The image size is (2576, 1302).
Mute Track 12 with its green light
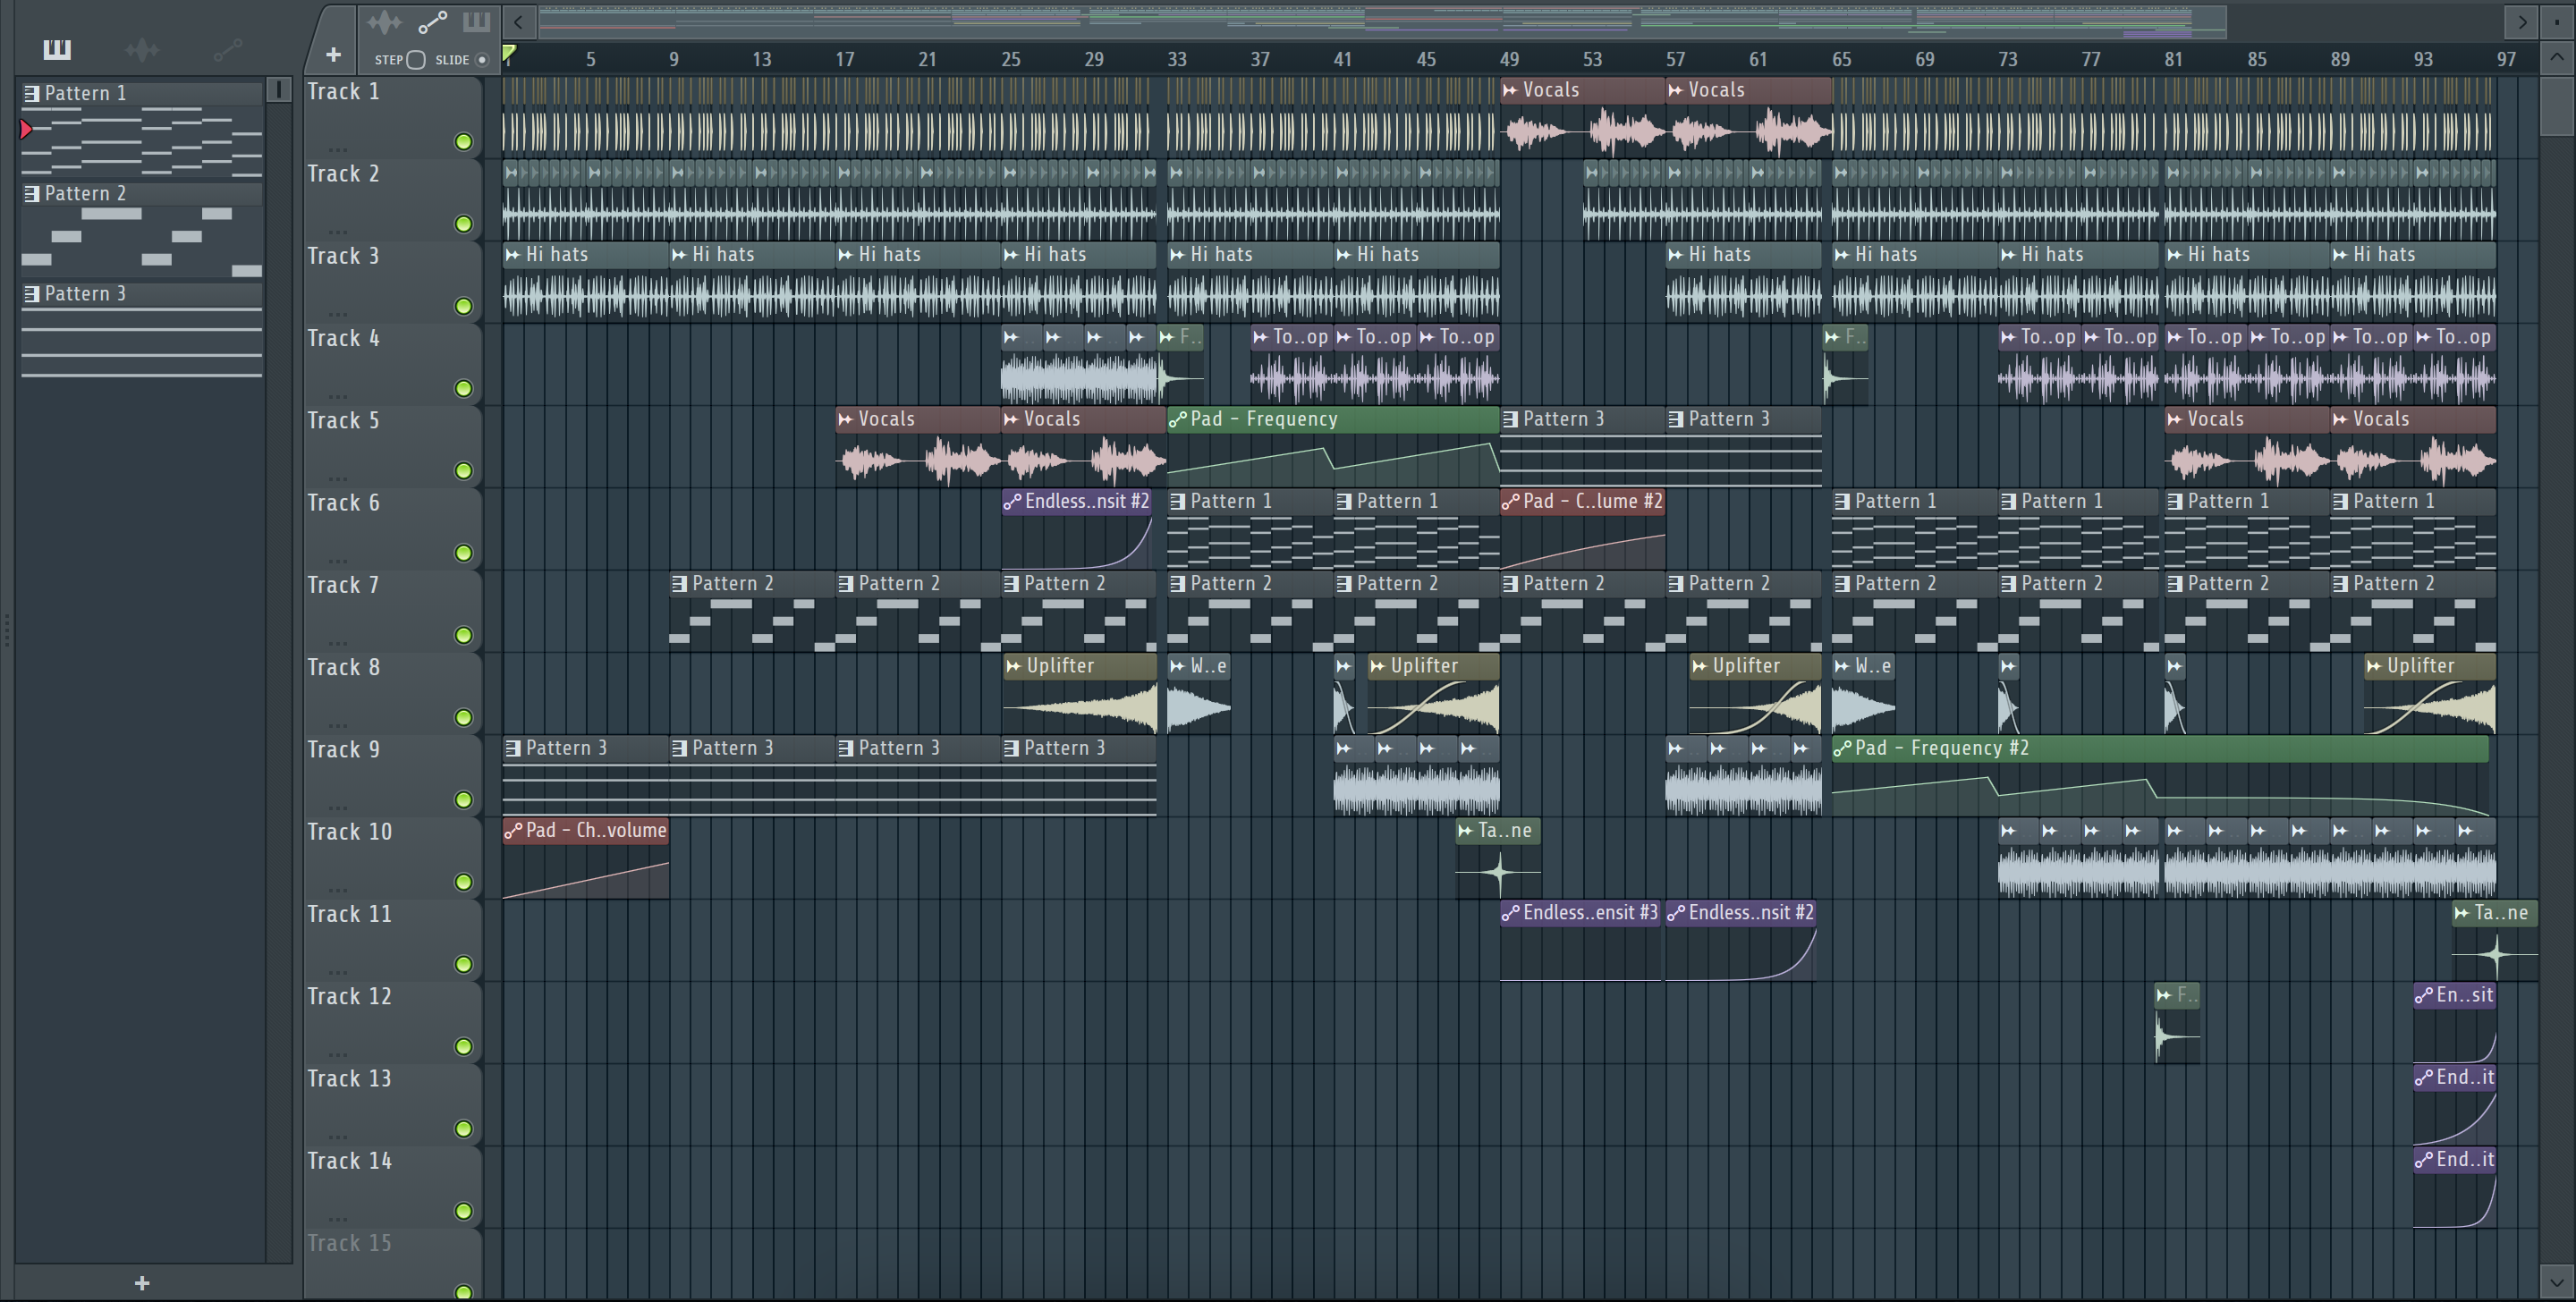coord(463,1047)
